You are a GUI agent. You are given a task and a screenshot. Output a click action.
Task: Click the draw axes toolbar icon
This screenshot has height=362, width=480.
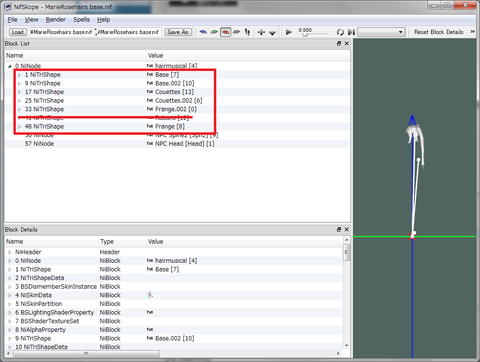click(261, 32)
